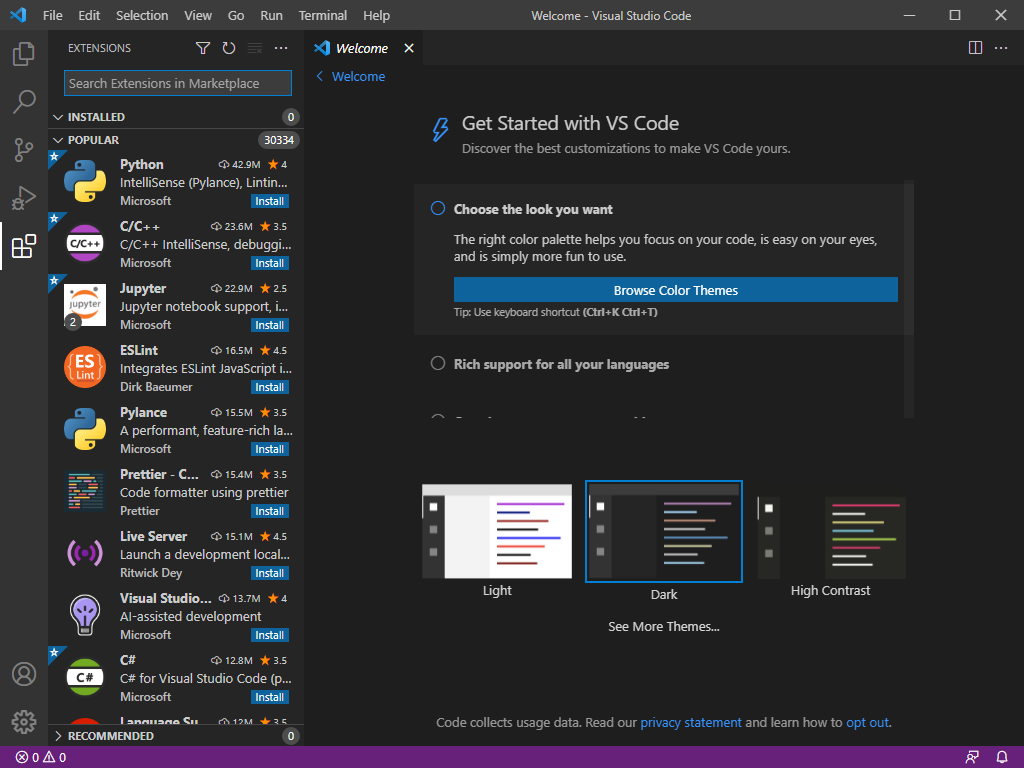Image resolution: width=1024 pixels, height=768 pixels.
Task: Click See More Themes link
Action: click(664, 626)
